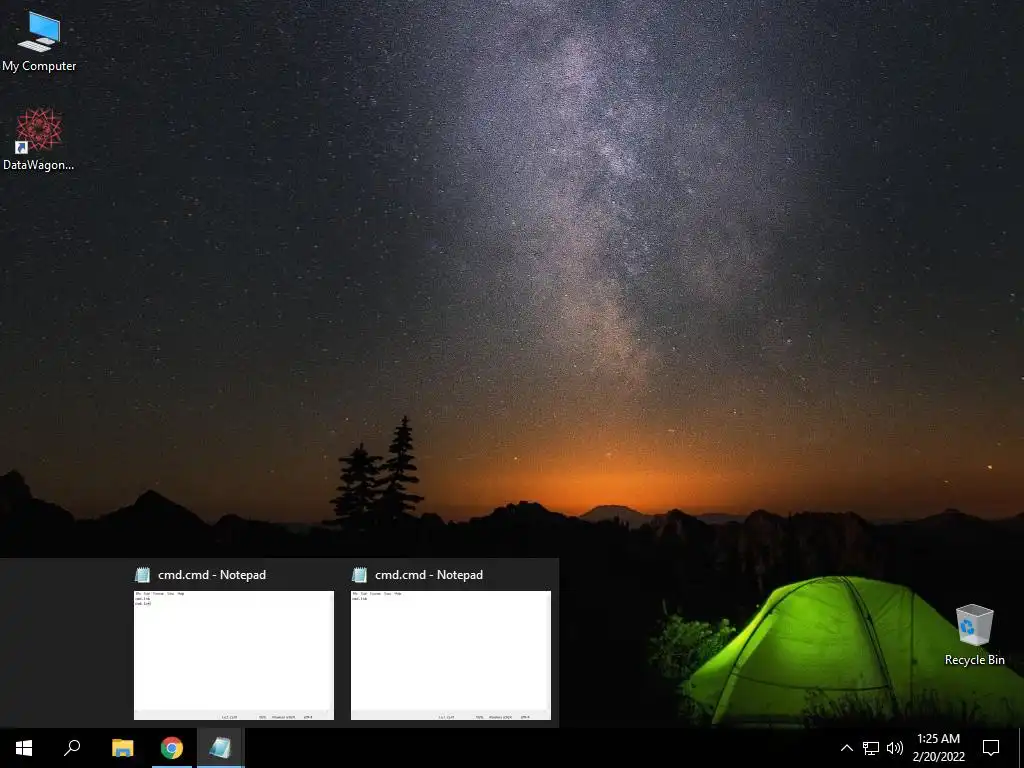Show hidden system tray icons
Image resolution: width=1024 pixels, height=768 pixels.
[846, 748]
